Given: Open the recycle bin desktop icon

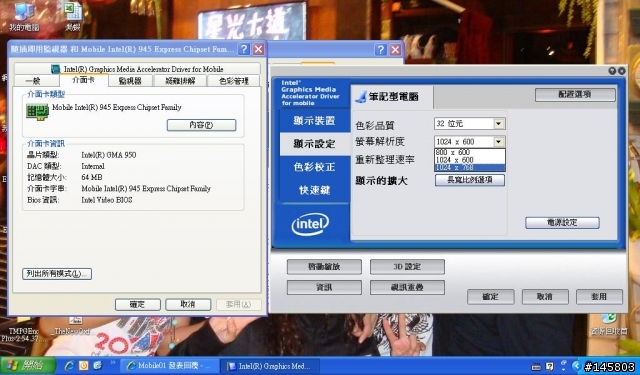Looking at the screenshot, I should [609, 325].
